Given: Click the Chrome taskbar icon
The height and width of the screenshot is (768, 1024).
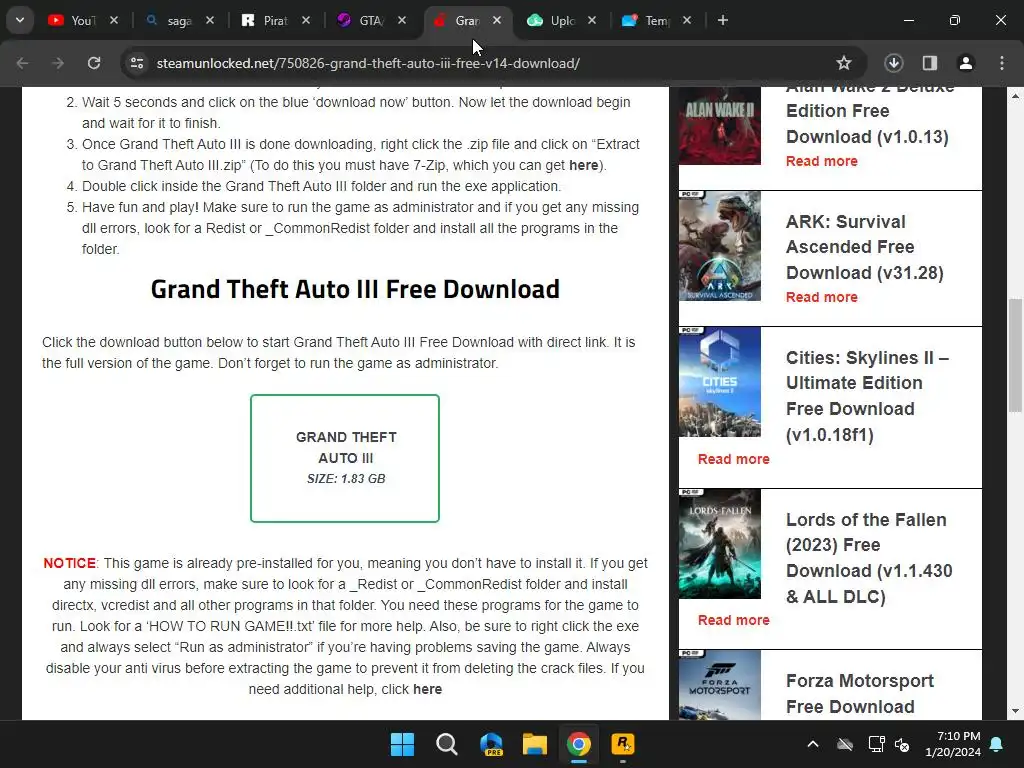Looking at the screenshot, I should 579,744.
